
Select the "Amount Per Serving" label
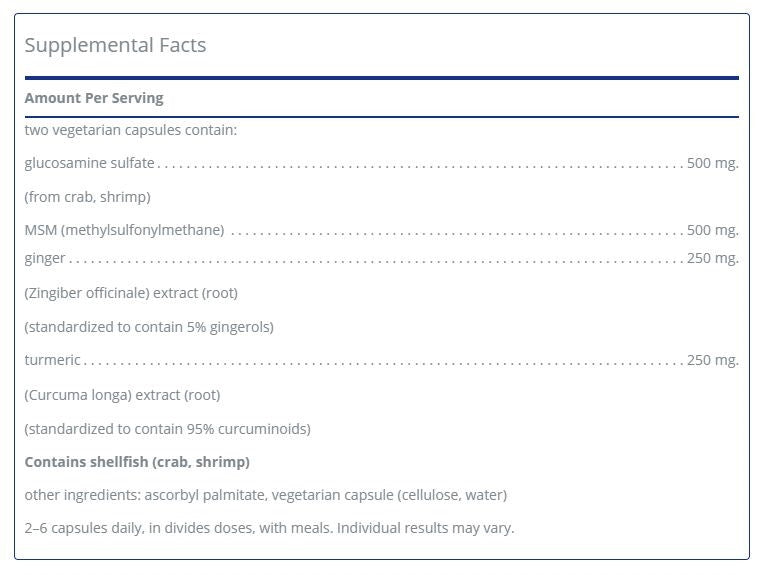[x=94, y=98]
